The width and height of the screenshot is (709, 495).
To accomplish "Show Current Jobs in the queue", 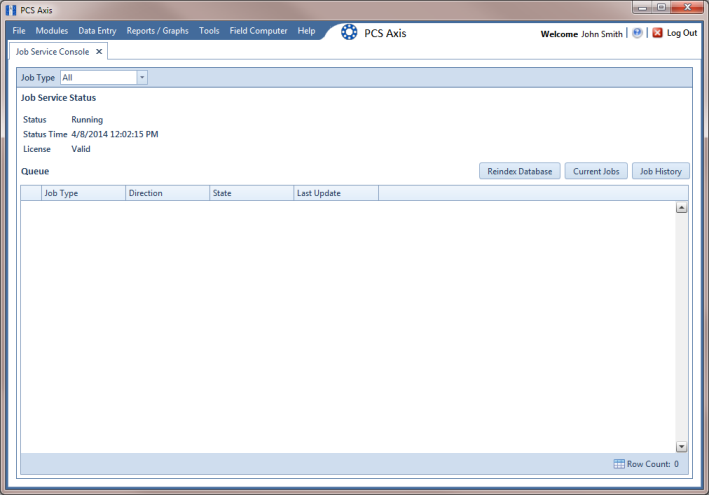I will [x=596, y=171].
